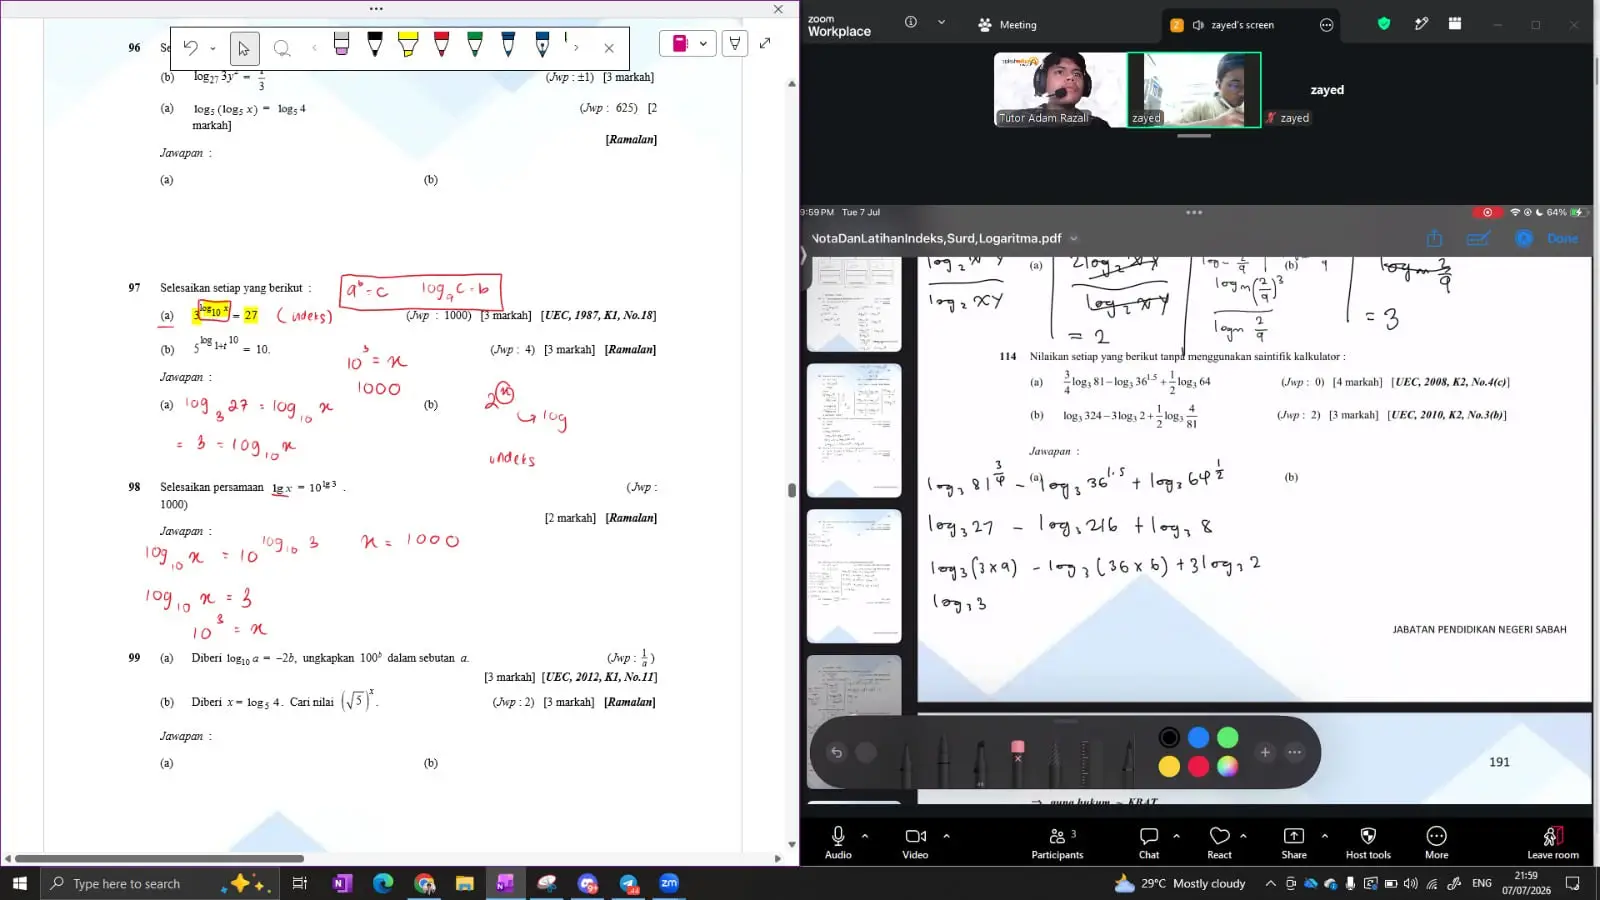Pick the red color swatch in shared screen
Viewport: 1600px width, 900px height.
1198,767
